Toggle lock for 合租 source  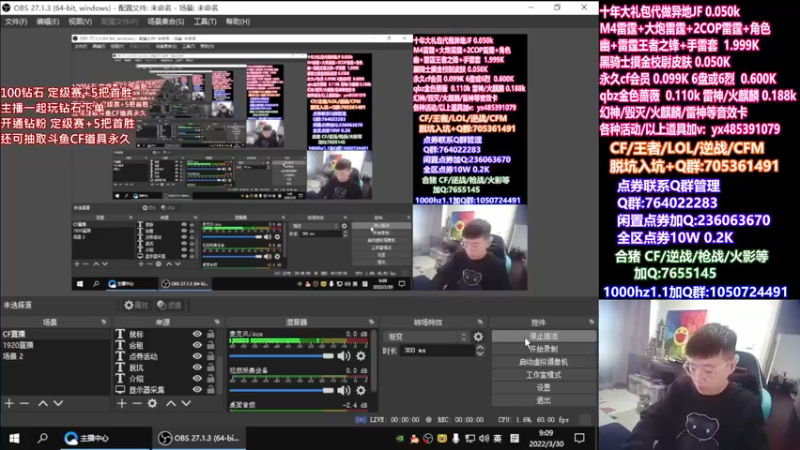210,345
